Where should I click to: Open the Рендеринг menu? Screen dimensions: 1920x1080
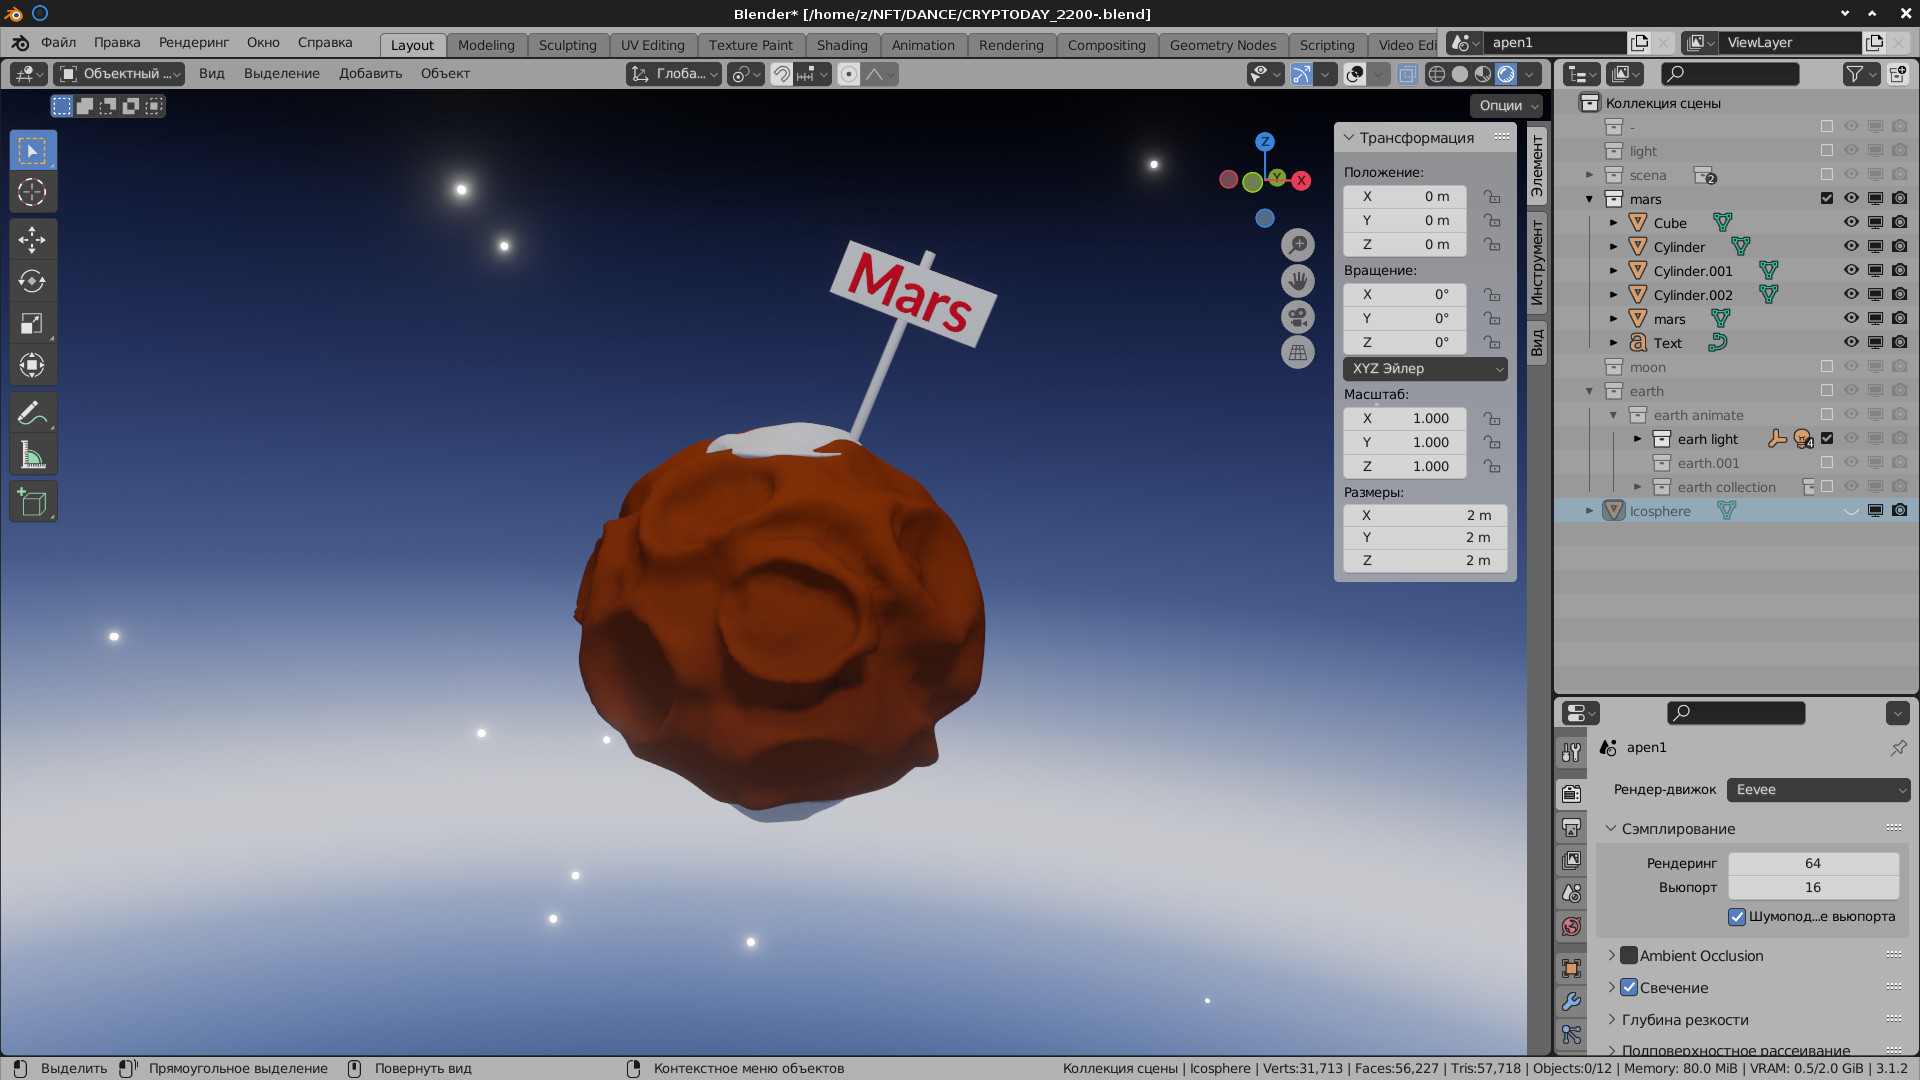(193, 43)
